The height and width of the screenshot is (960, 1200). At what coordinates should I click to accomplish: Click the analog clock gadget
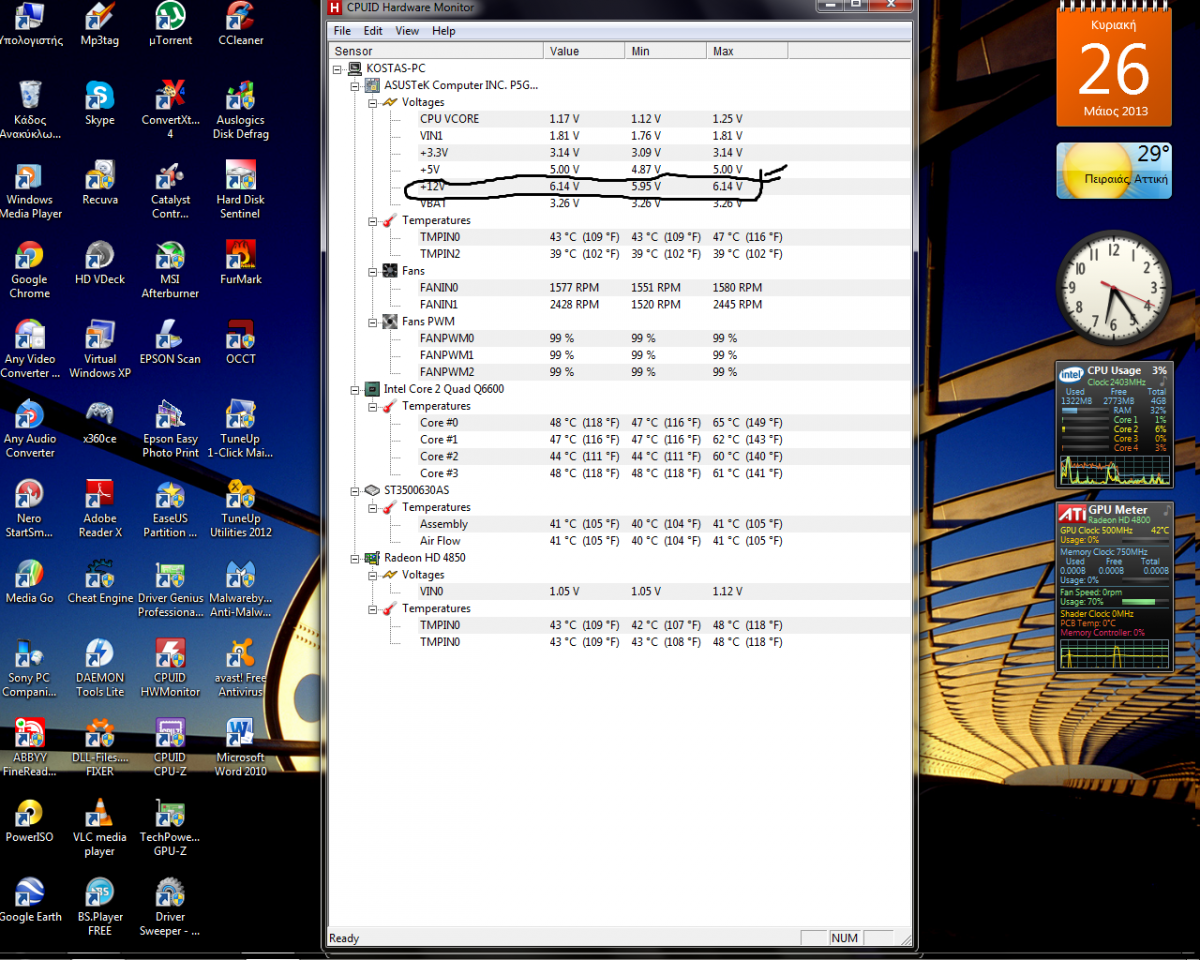pyautogui.click(x=1114, y=288)
